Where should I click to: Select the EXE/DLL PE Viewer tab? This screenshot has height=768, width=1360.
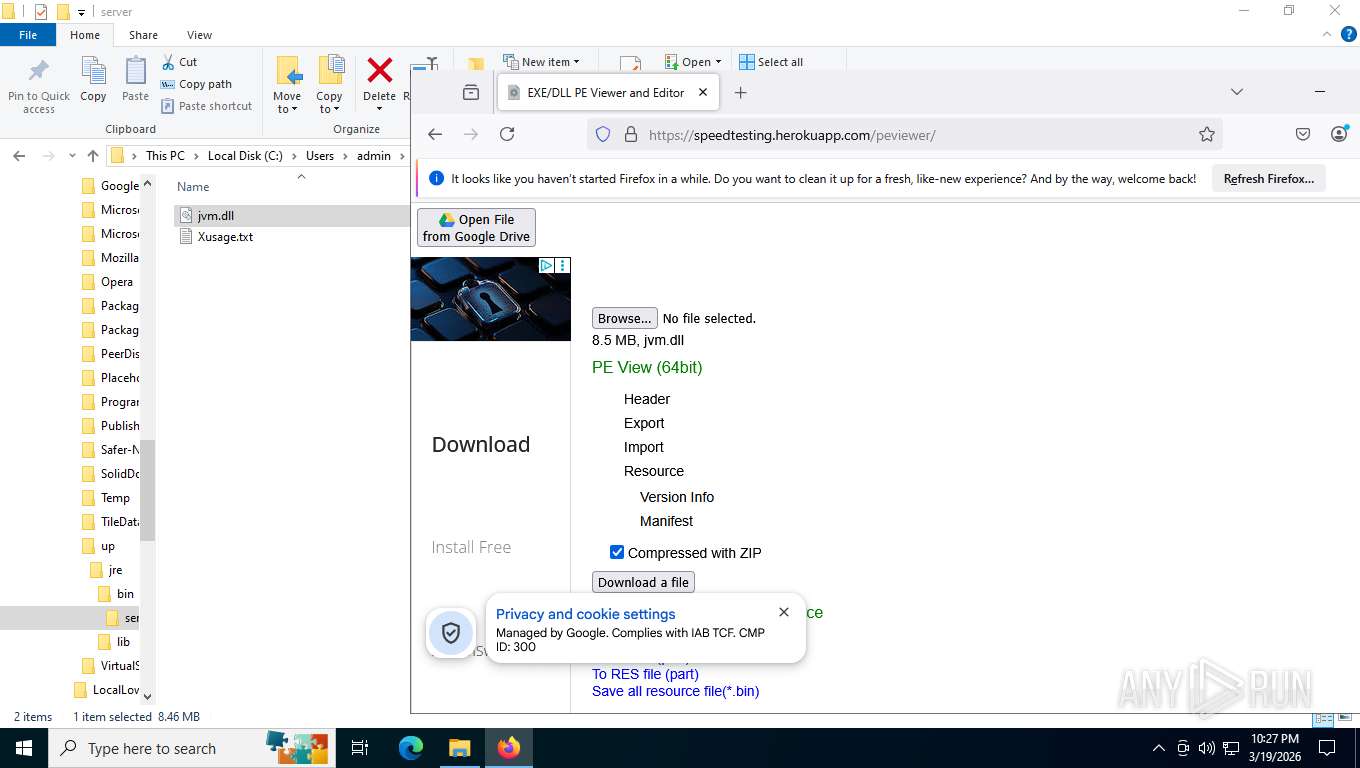pos(606,92)
